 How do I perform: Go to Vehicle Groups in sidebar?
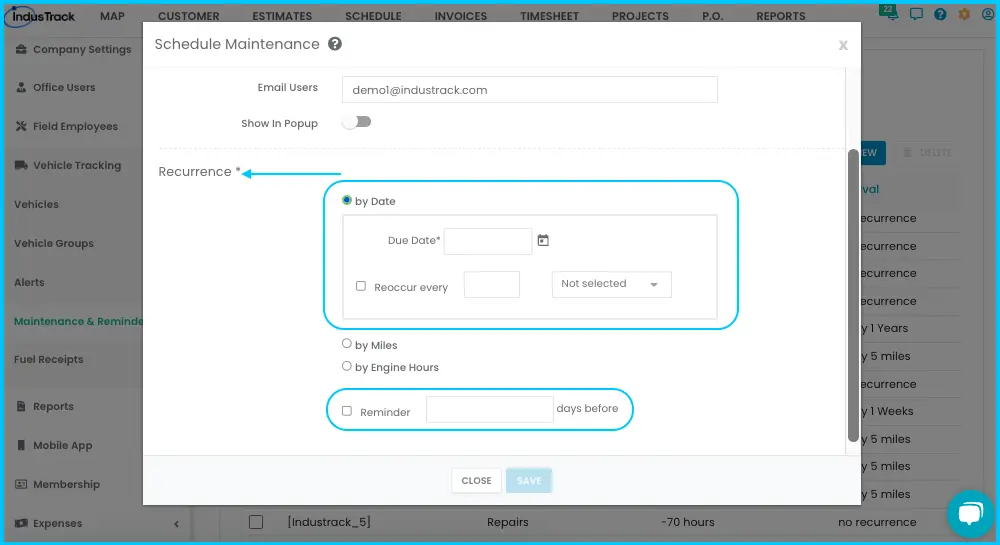54,243
